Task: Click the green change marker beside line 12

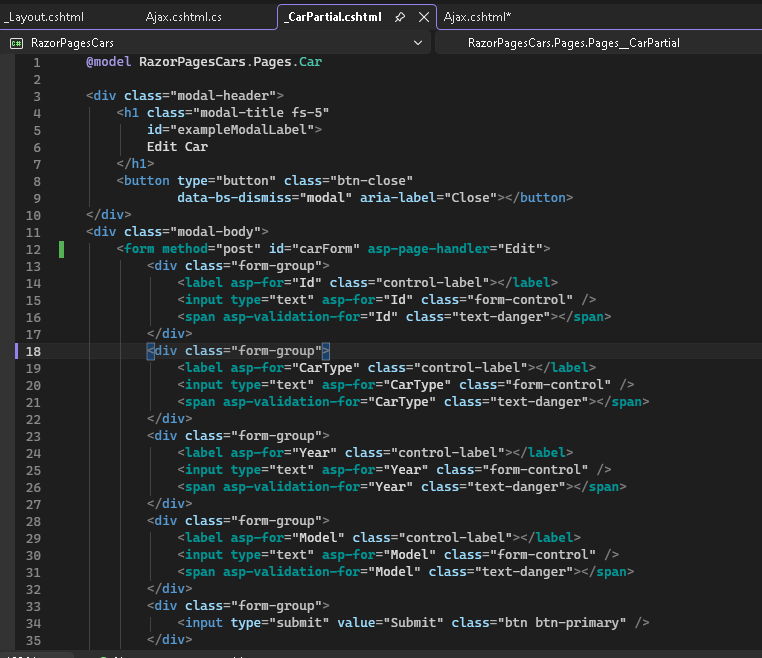Action: (61, 248)
